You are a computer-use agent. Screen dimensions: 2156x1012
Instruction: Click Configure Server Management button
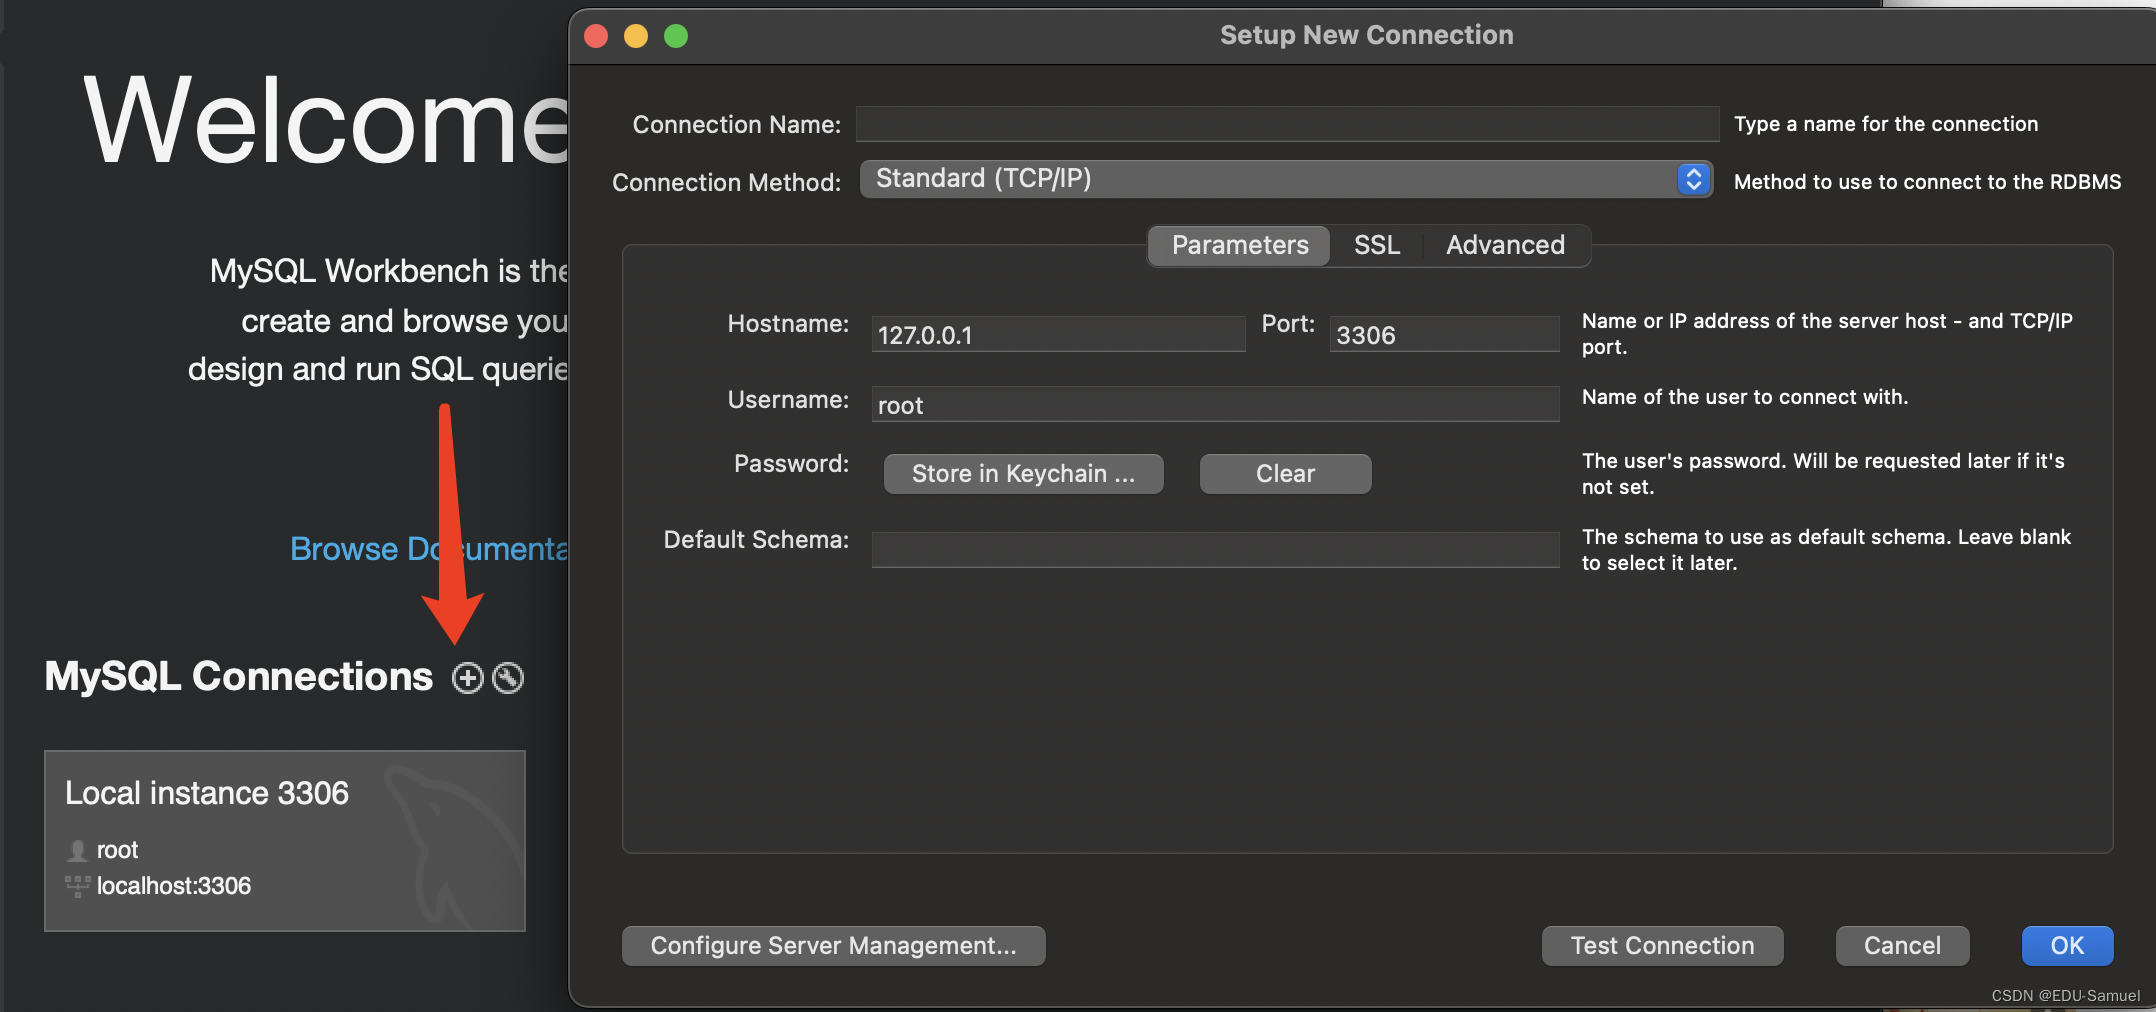click(x=833, y=946)
